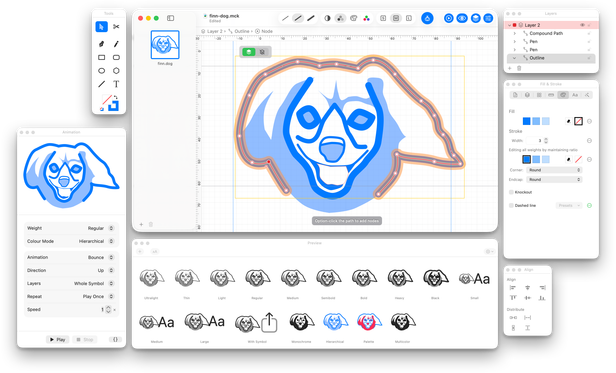Click the grey layer outline button on canvas

coord(262,52)
